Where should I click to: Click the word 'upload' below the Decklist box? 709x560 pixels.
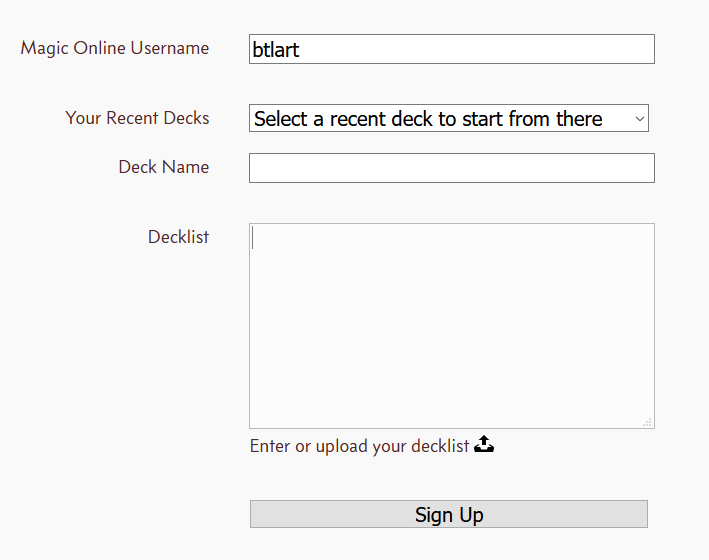tap(341, 446)
